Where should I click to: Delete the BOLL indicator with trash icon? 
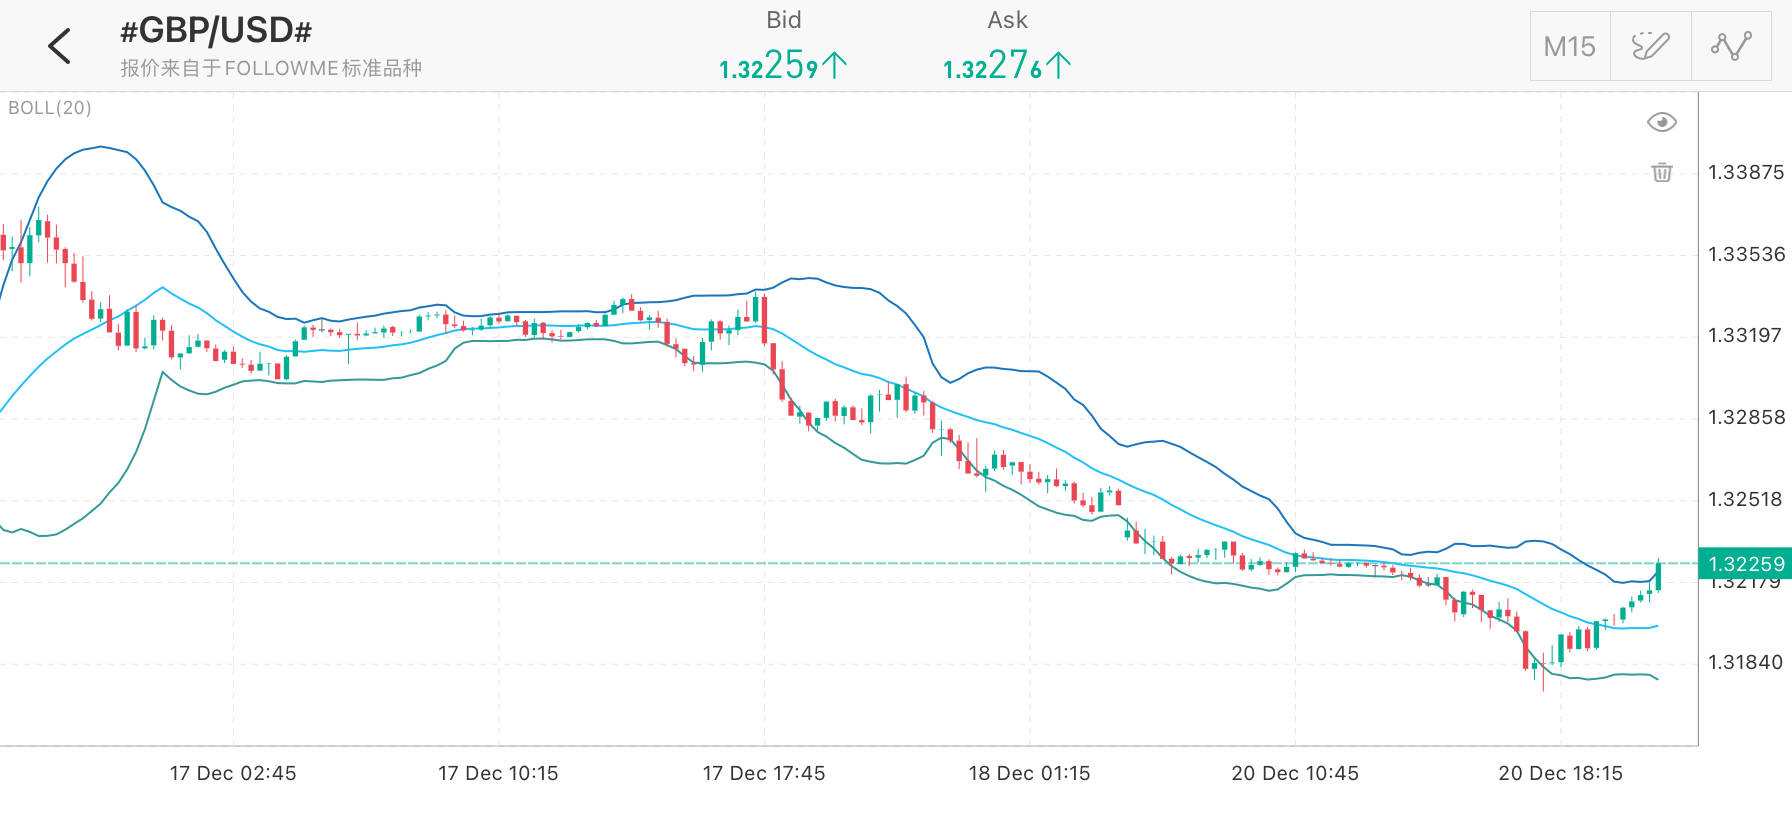1662,172
